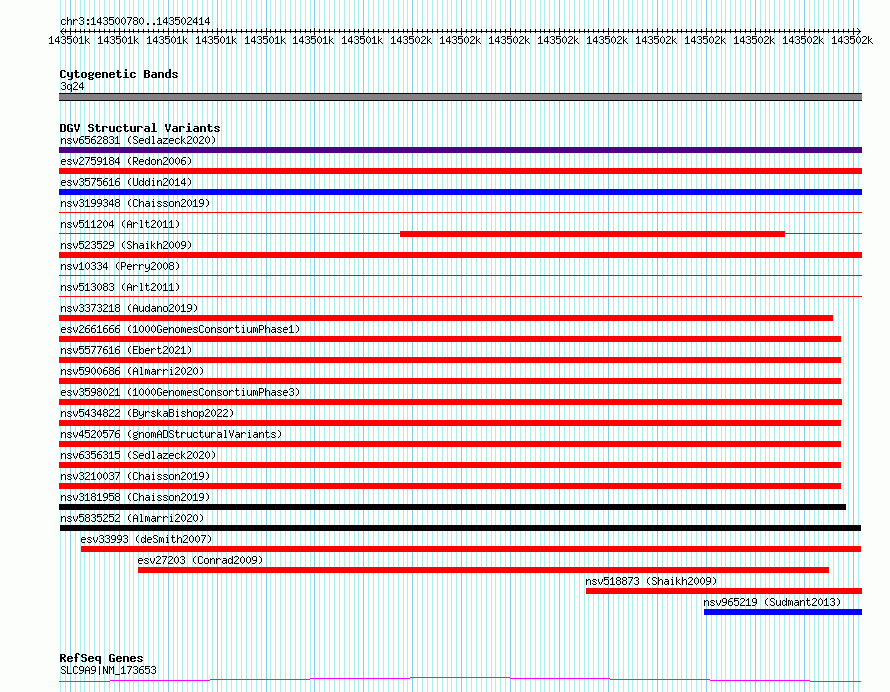The image size is (890, 692).
Task: Open variant esv3575616 (Uddin2014)
Action: click(126, 182)
